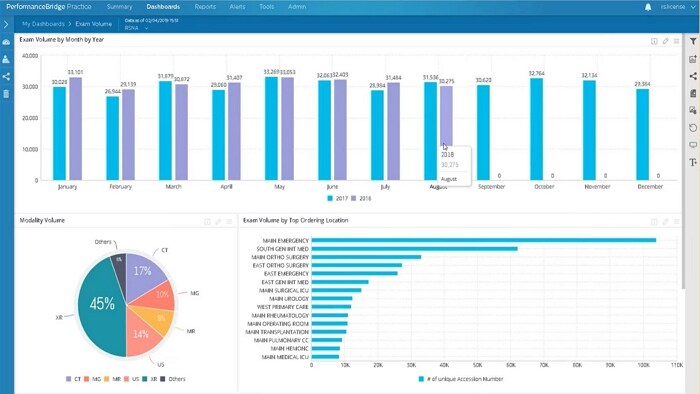Click the 17% CT pie slice
This screenshot has width=700, height=394.
pyautogui.click(x=143, y=271)
